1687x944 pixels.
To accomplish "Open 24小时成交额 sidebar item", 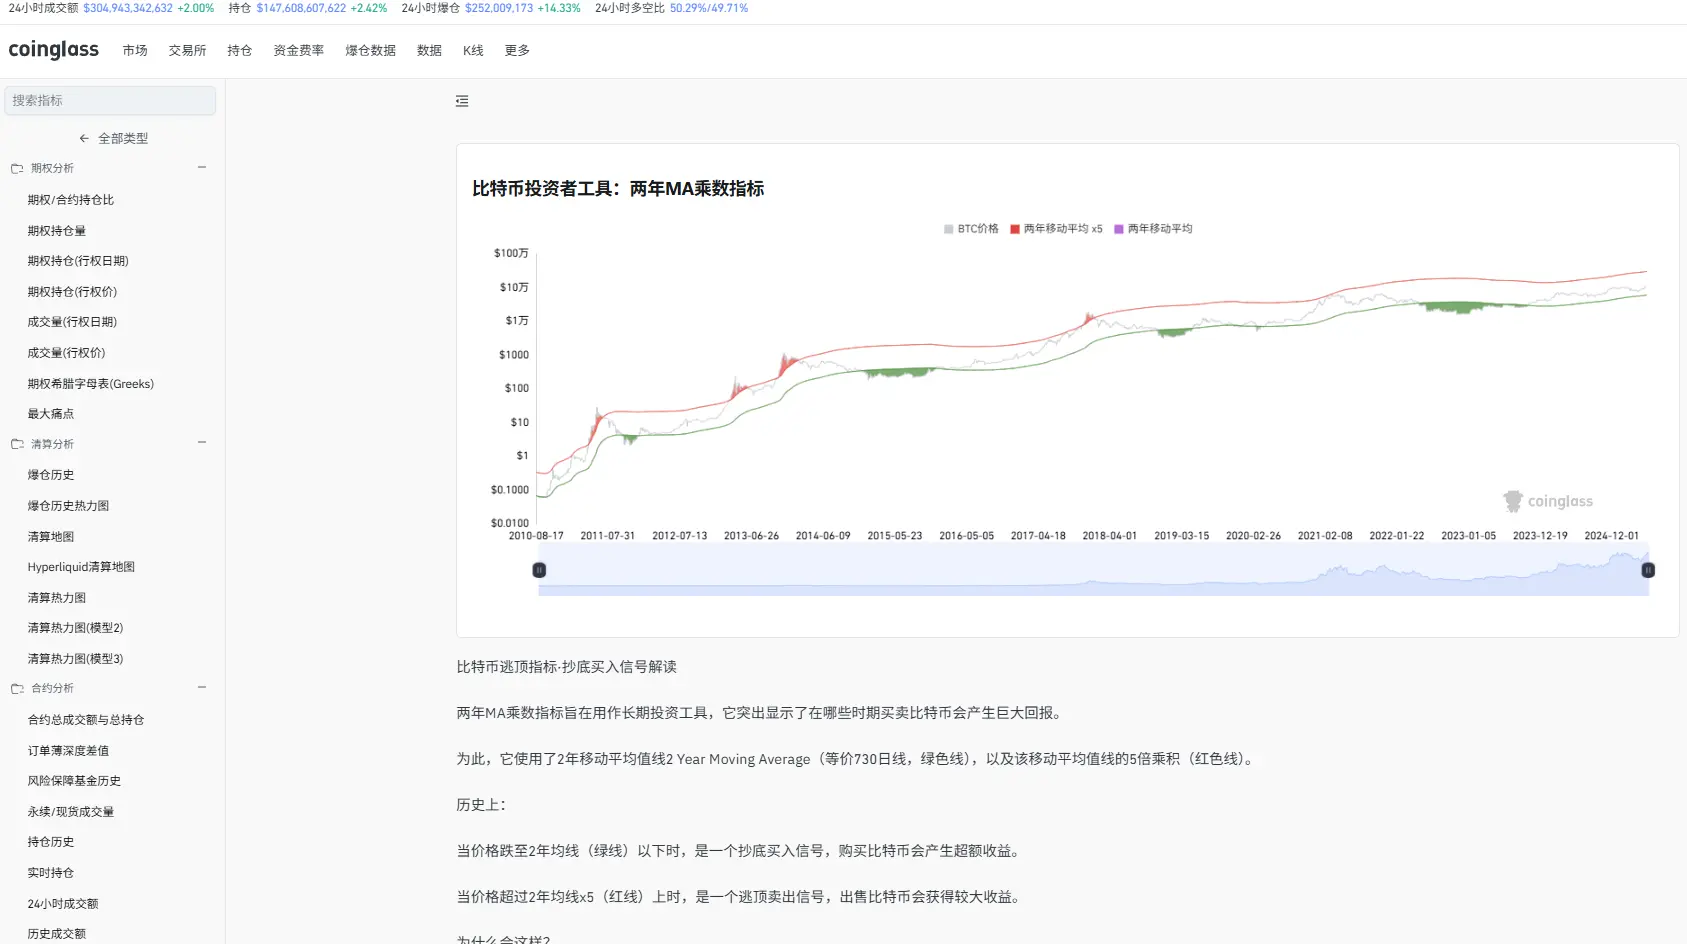I will tap(63, 904).
